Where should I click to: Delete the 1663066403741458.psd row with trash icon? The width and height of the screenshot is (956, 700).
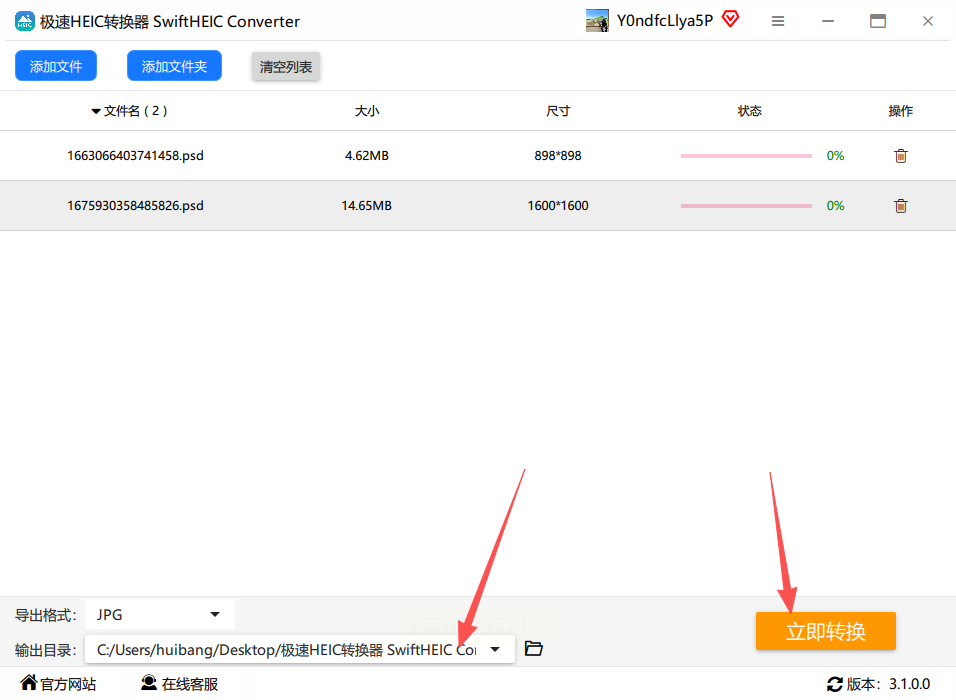(x=901, y=156)
